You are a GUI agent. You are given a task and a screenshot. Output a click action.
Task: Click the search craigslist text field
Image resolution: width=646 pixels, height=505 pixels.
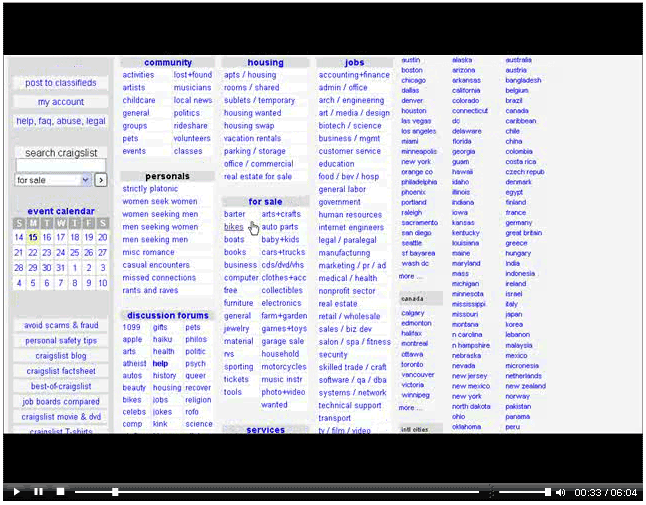pos(61,166)
